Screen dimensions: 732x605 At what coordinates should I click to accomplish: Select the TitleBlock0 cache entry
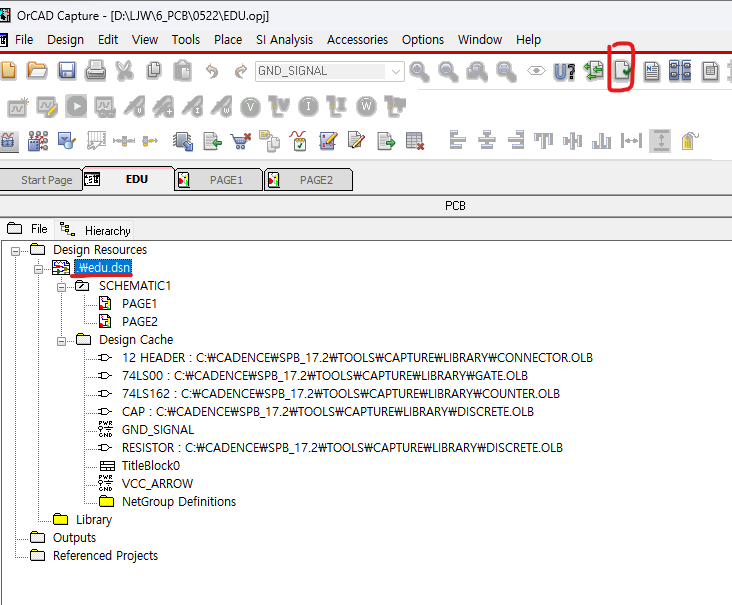(151, 465)
